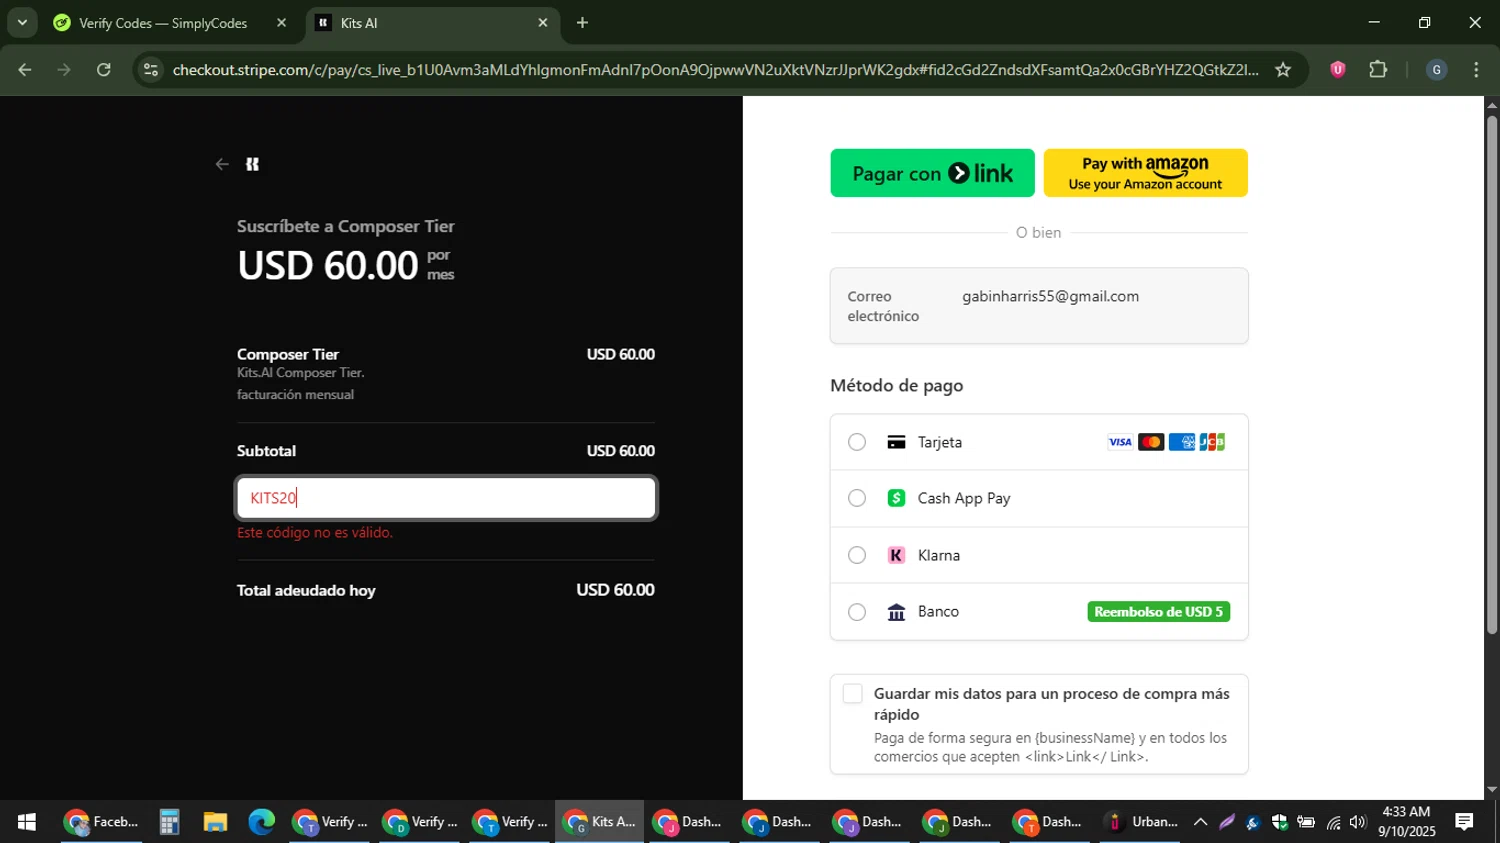Click the Total adeudado hoy label
The height and width of the screenshot is (843, 1500).
(x=306, y=590)
